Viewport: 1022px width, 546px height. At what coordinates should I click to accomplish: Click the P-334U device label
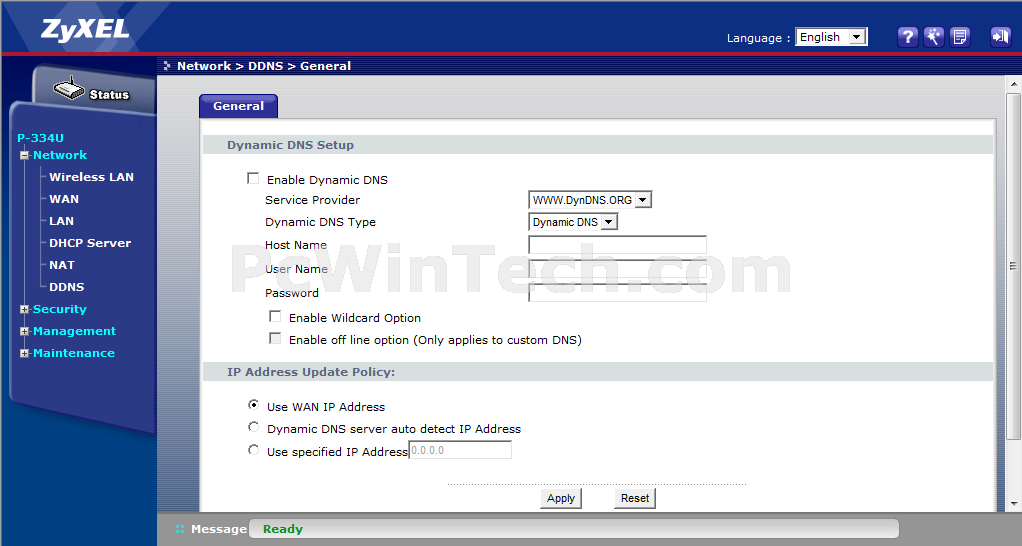pyautogui.click(x=40, y=138)
